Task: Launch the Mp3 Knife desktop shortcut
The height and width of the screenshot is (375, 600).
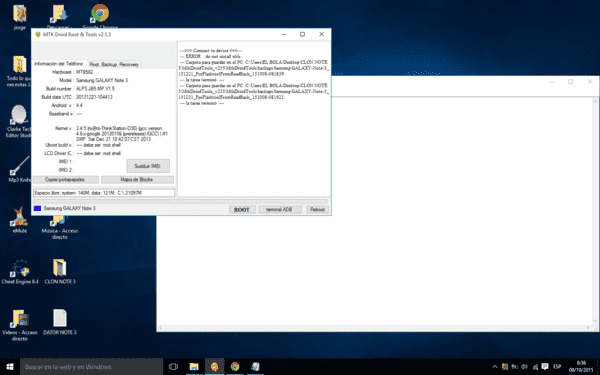Action: (19, 168)
